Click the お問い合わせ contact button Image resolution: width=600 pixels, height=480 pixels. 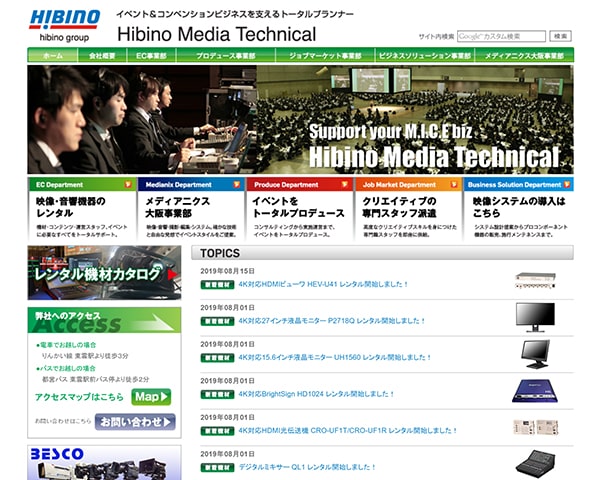click(135, 422)
